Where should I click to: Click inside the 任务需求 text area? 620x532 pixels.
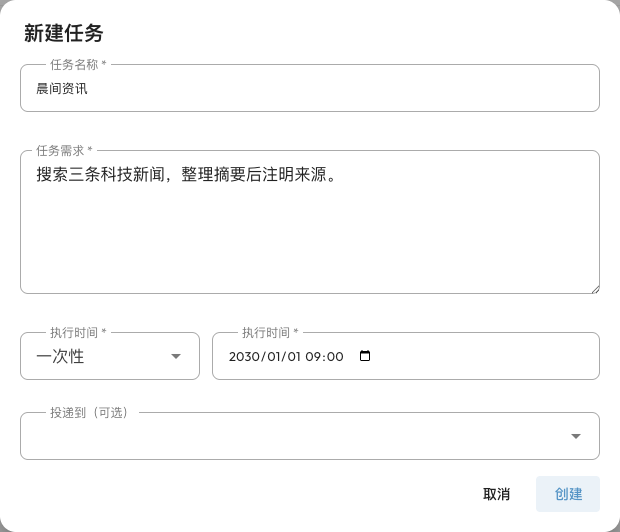[x=310, y=222]
